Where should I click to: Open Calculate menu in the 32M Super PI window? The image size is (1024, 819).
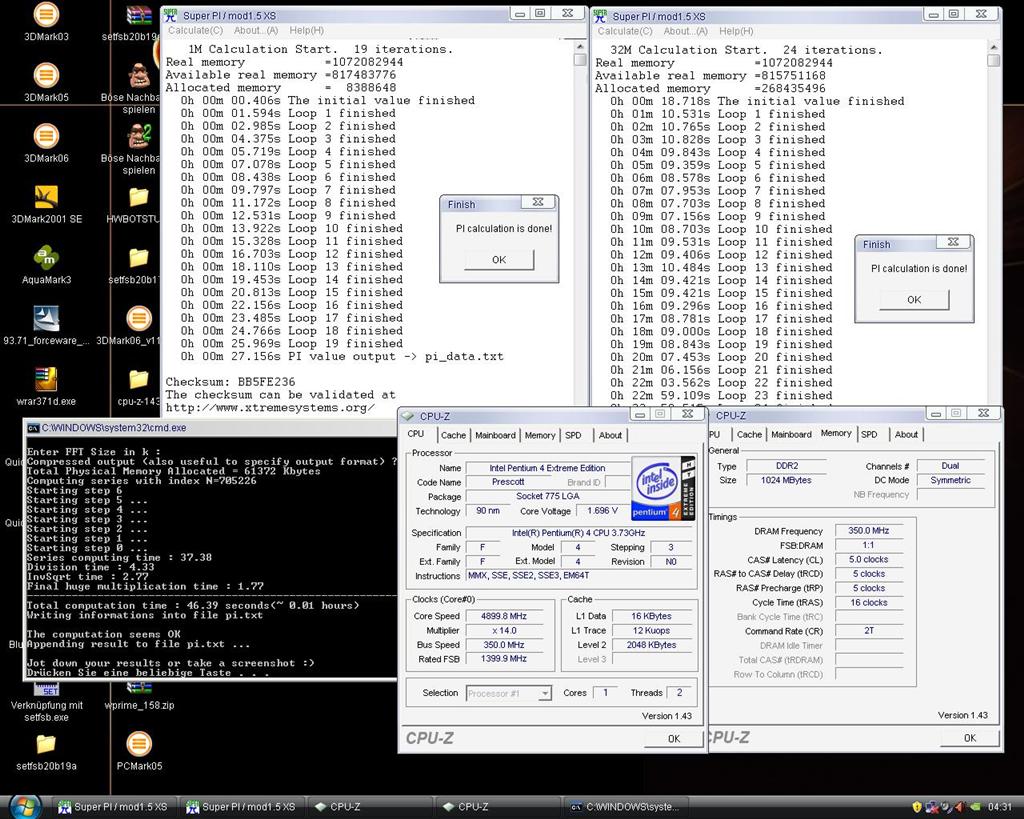pos(625,31)
